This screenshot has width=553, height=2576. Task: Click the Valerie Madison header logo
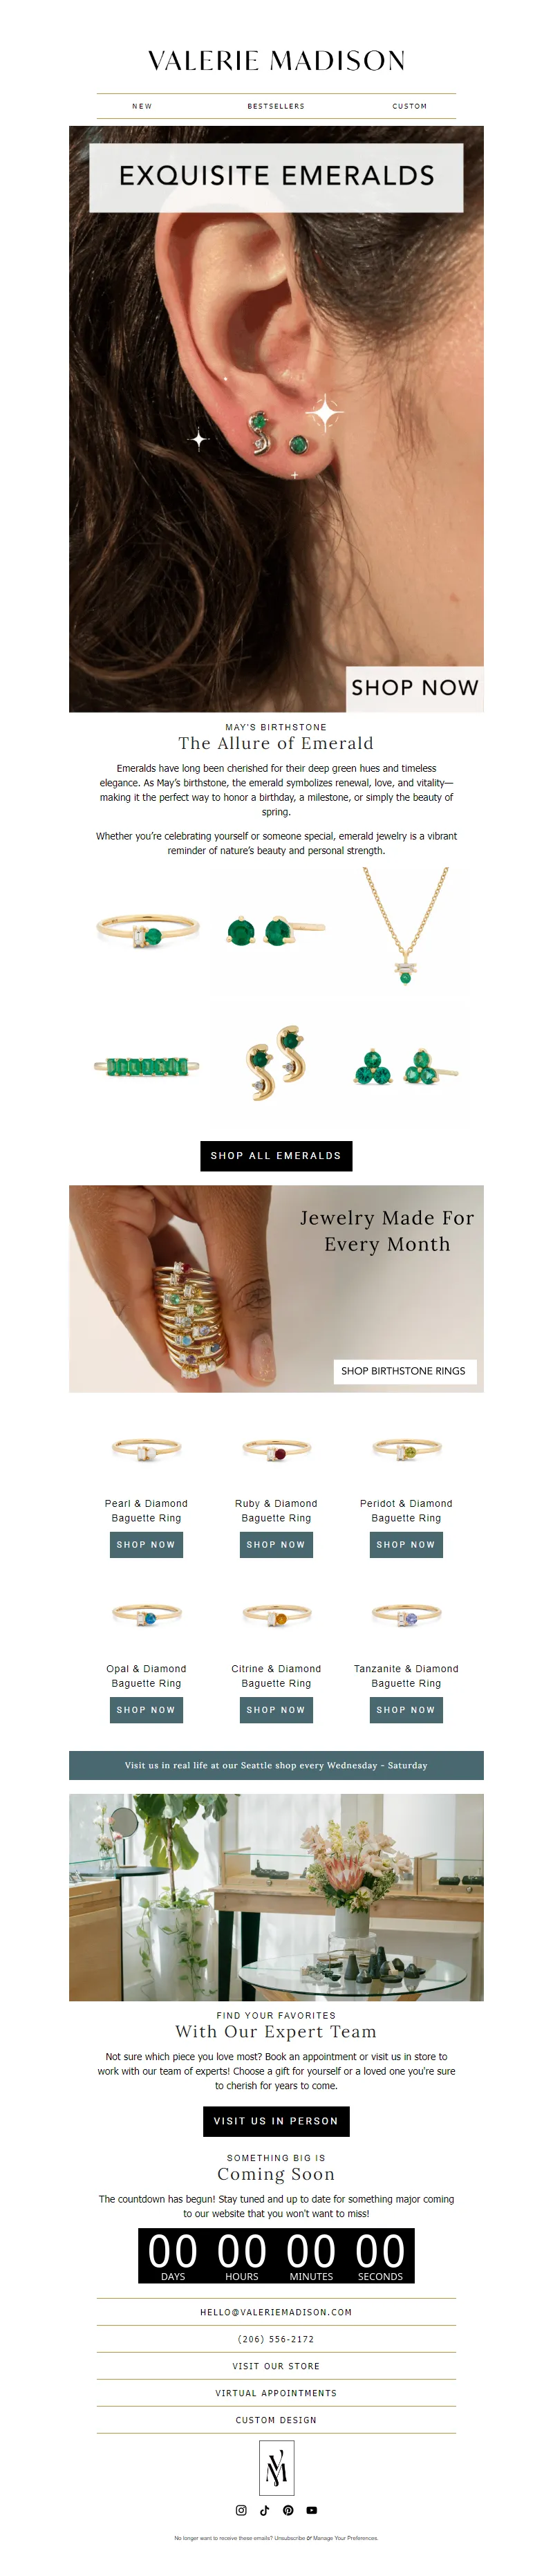pos(277,61)
